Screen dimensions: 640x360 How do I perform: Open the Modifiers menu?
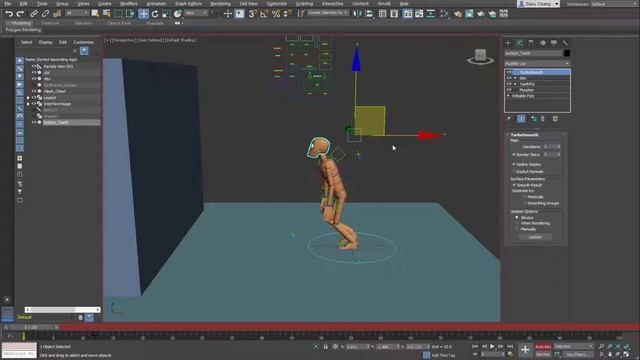pyautogui.click(x=129, y=4)
